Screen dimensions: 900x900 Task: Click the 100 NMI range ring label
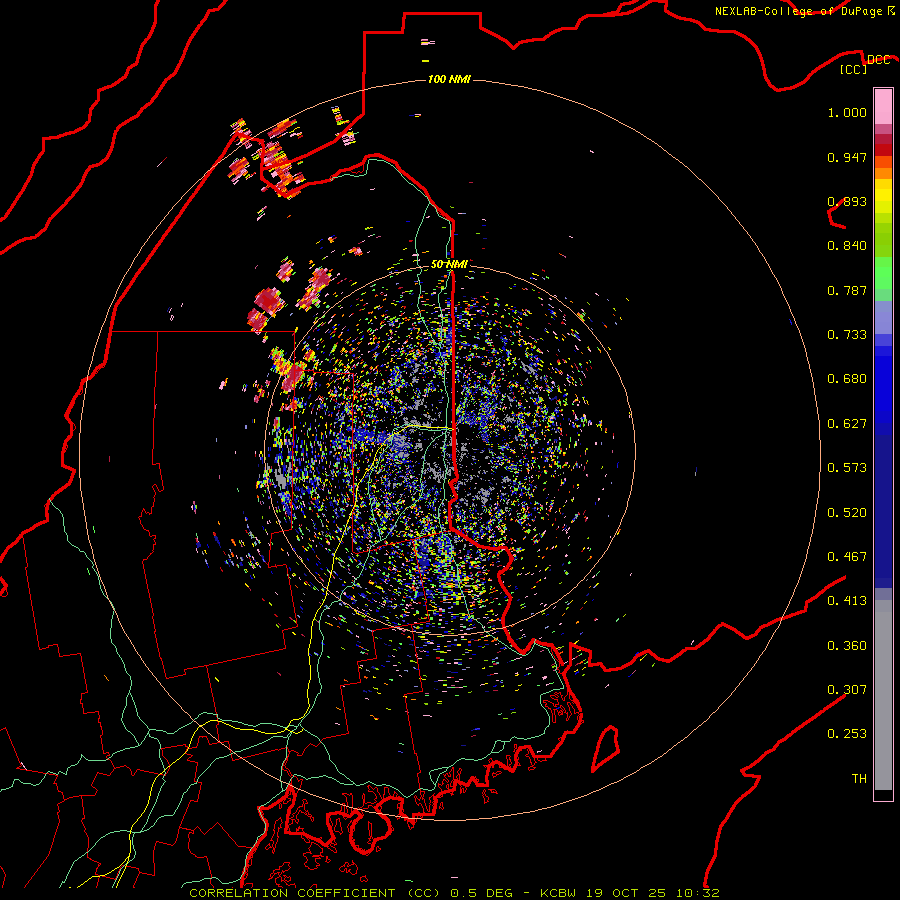point(449,79)
